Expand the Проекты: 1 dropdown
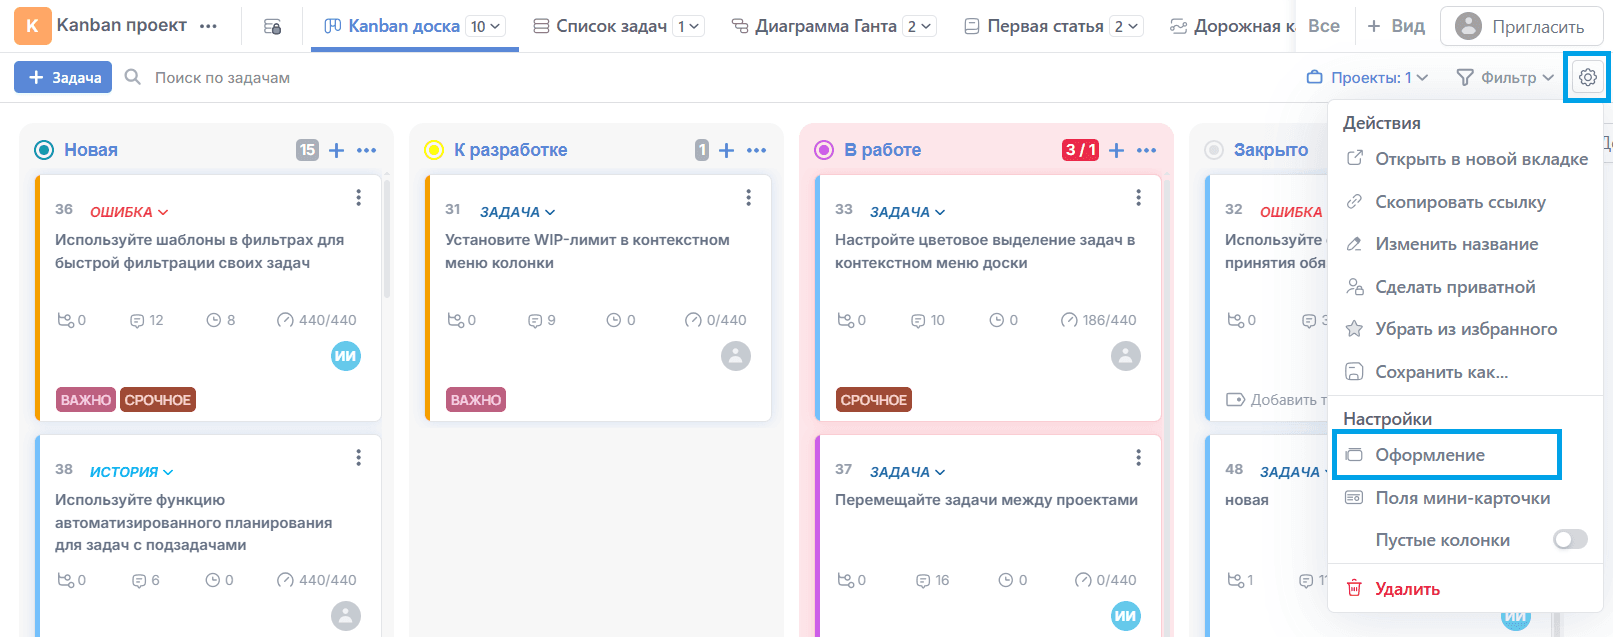 [x=1367, y=77]
